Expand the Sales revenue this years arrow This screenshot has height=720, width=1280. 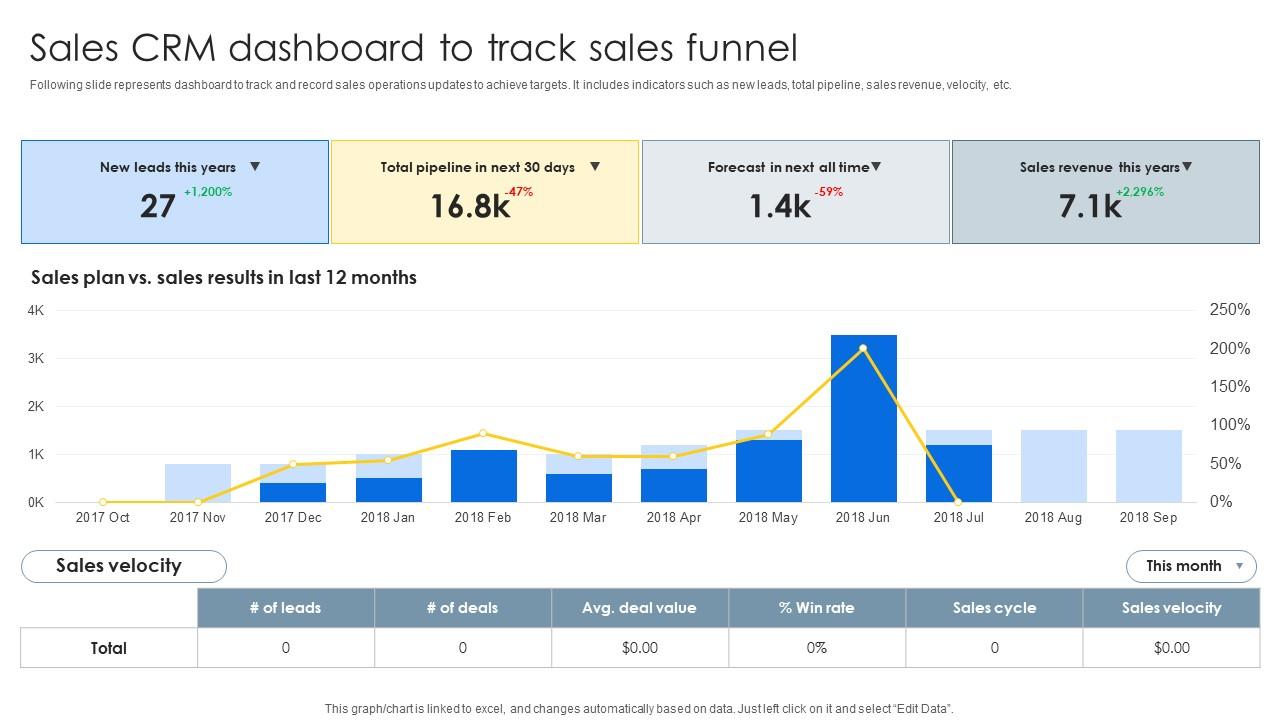click(1187, 167)
